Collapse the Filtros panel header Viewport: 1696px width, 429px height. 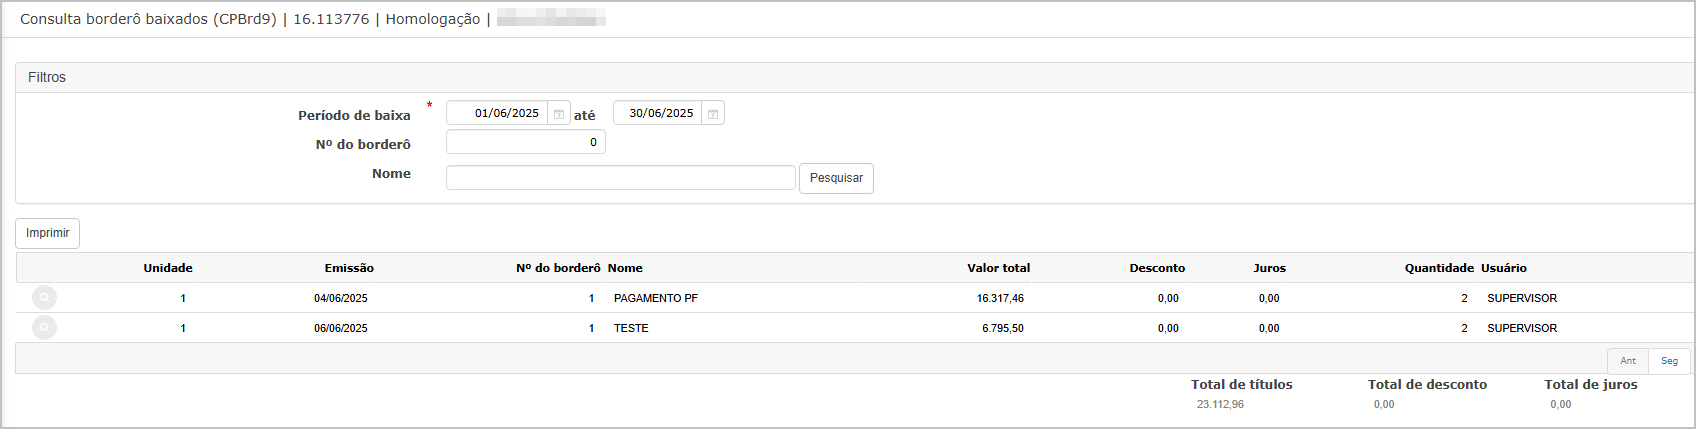point(855,77)
